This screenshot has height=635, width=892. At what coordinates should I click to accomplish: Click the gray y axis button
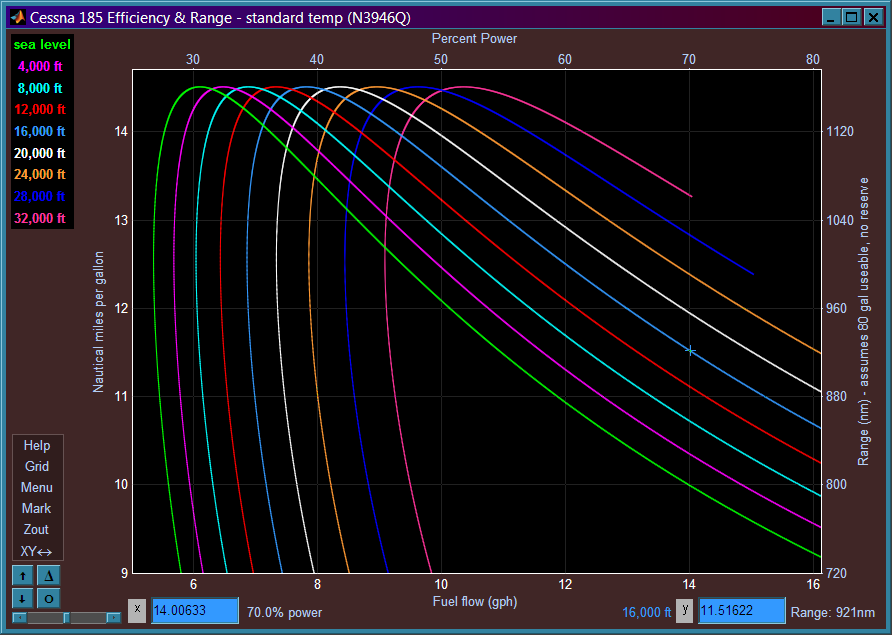coord(685,610)
